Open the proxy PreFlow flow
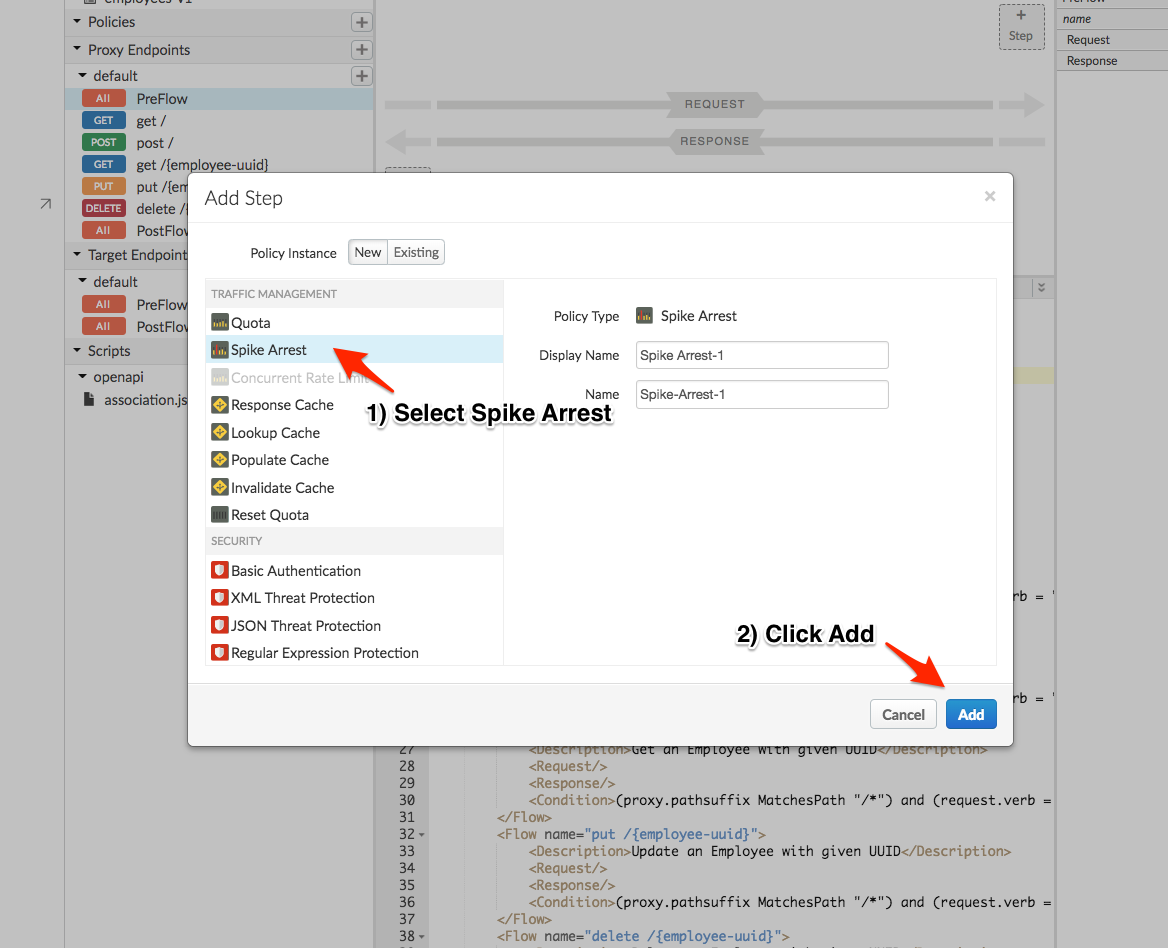1168x948 pixels. point(219,98)
